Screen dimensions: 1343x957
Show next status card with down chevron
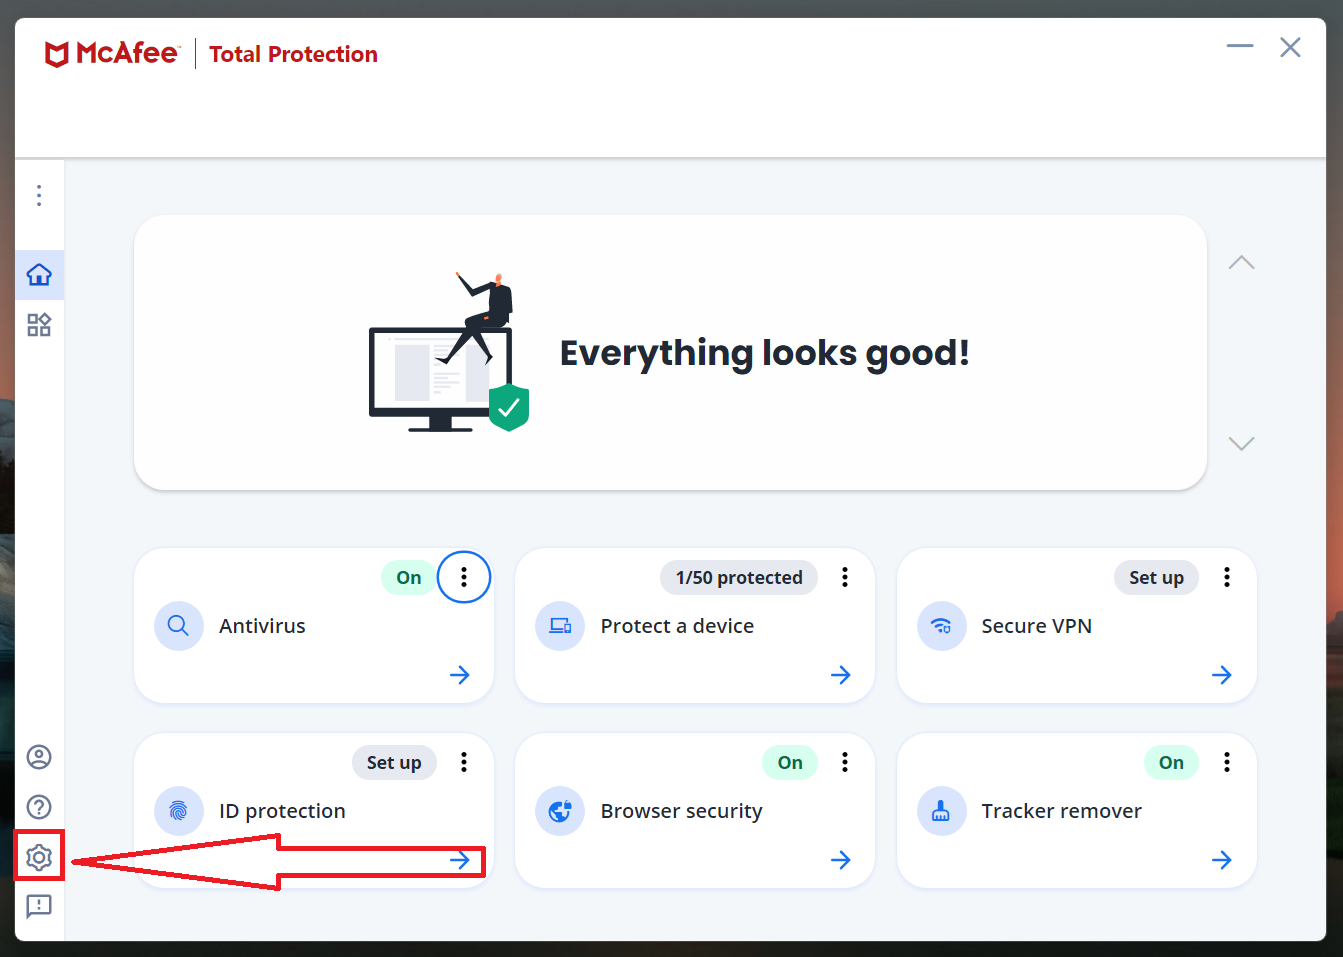coord(1241,444)
